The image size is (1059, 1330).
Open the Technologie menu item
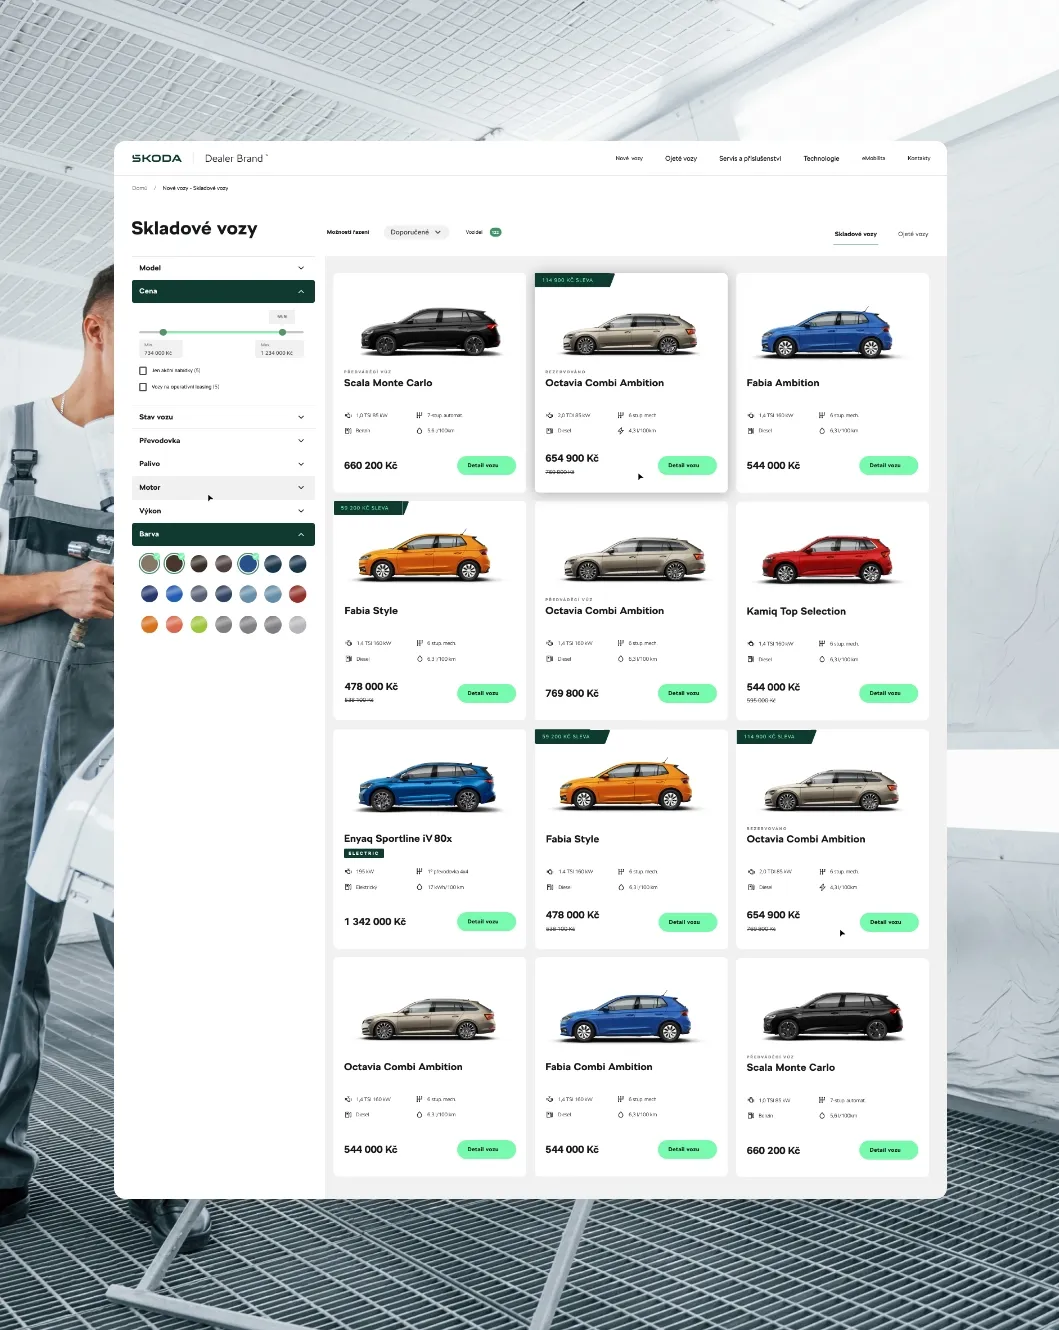point(821,158)
